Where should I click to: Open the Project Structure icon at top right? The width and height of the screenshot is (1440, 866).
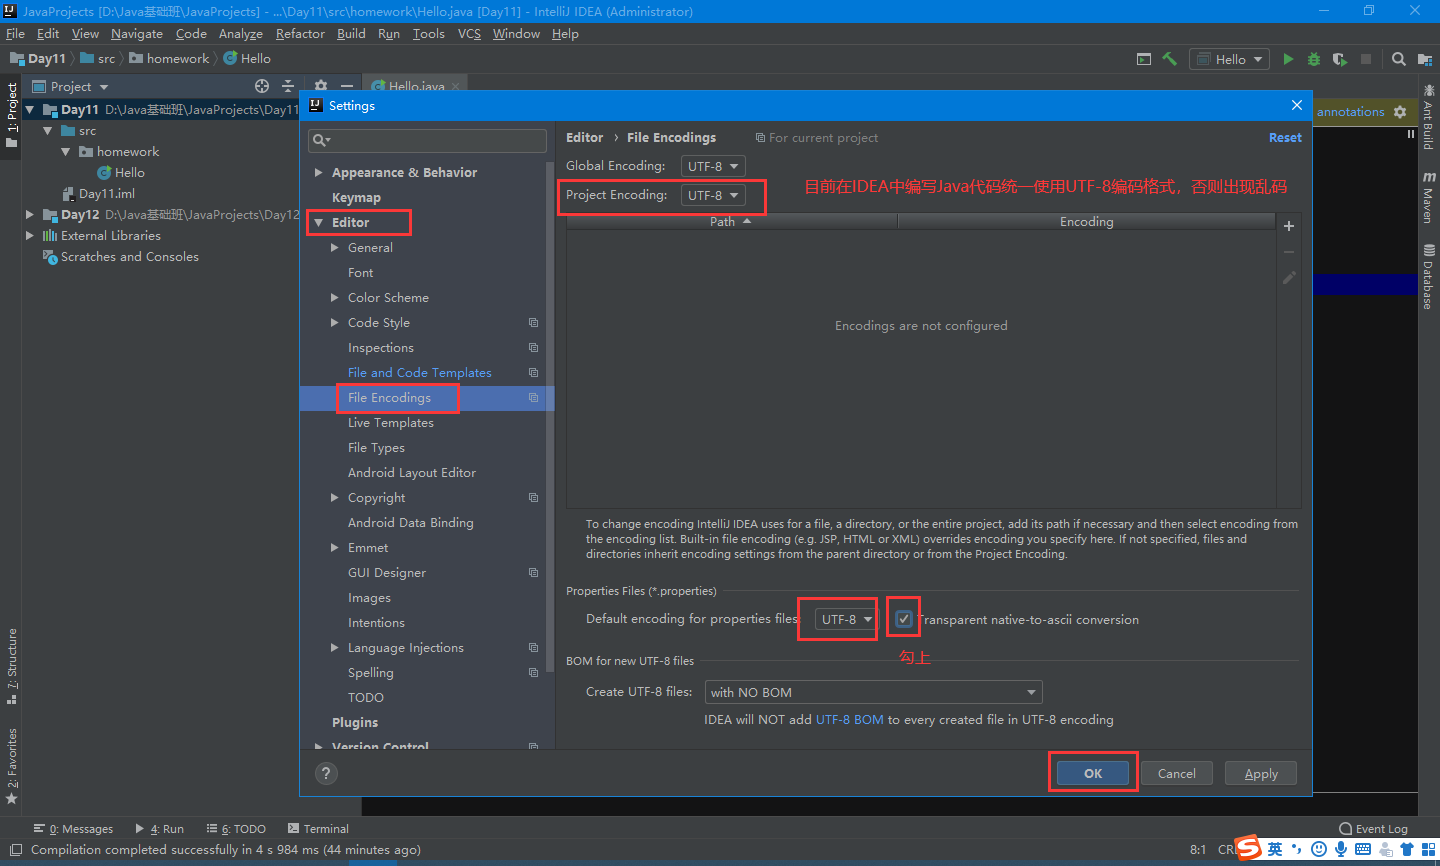pos(1425,59)
